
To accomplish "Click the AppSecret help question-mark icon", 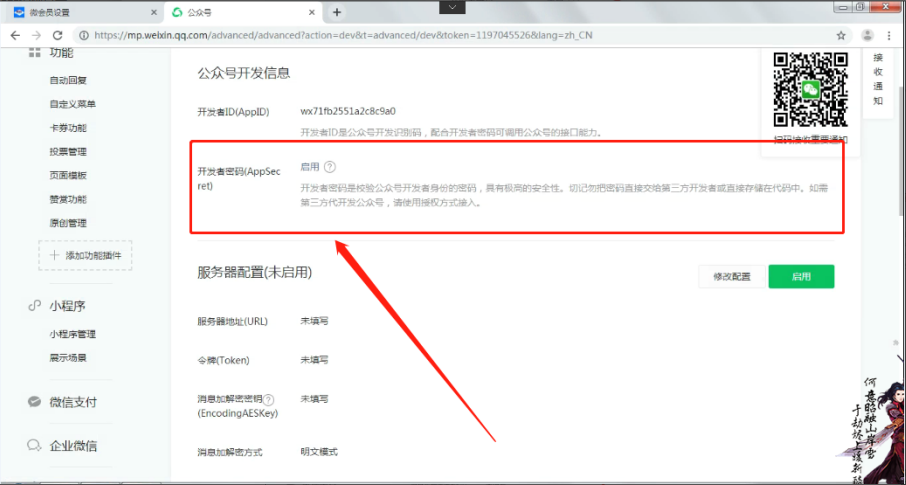I will click(330, 168).
